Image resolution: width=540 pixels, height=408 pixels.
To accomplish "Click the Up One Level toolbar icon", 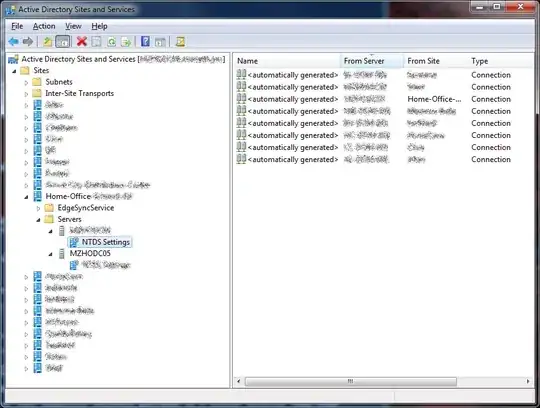I will (x=48, y=42).
